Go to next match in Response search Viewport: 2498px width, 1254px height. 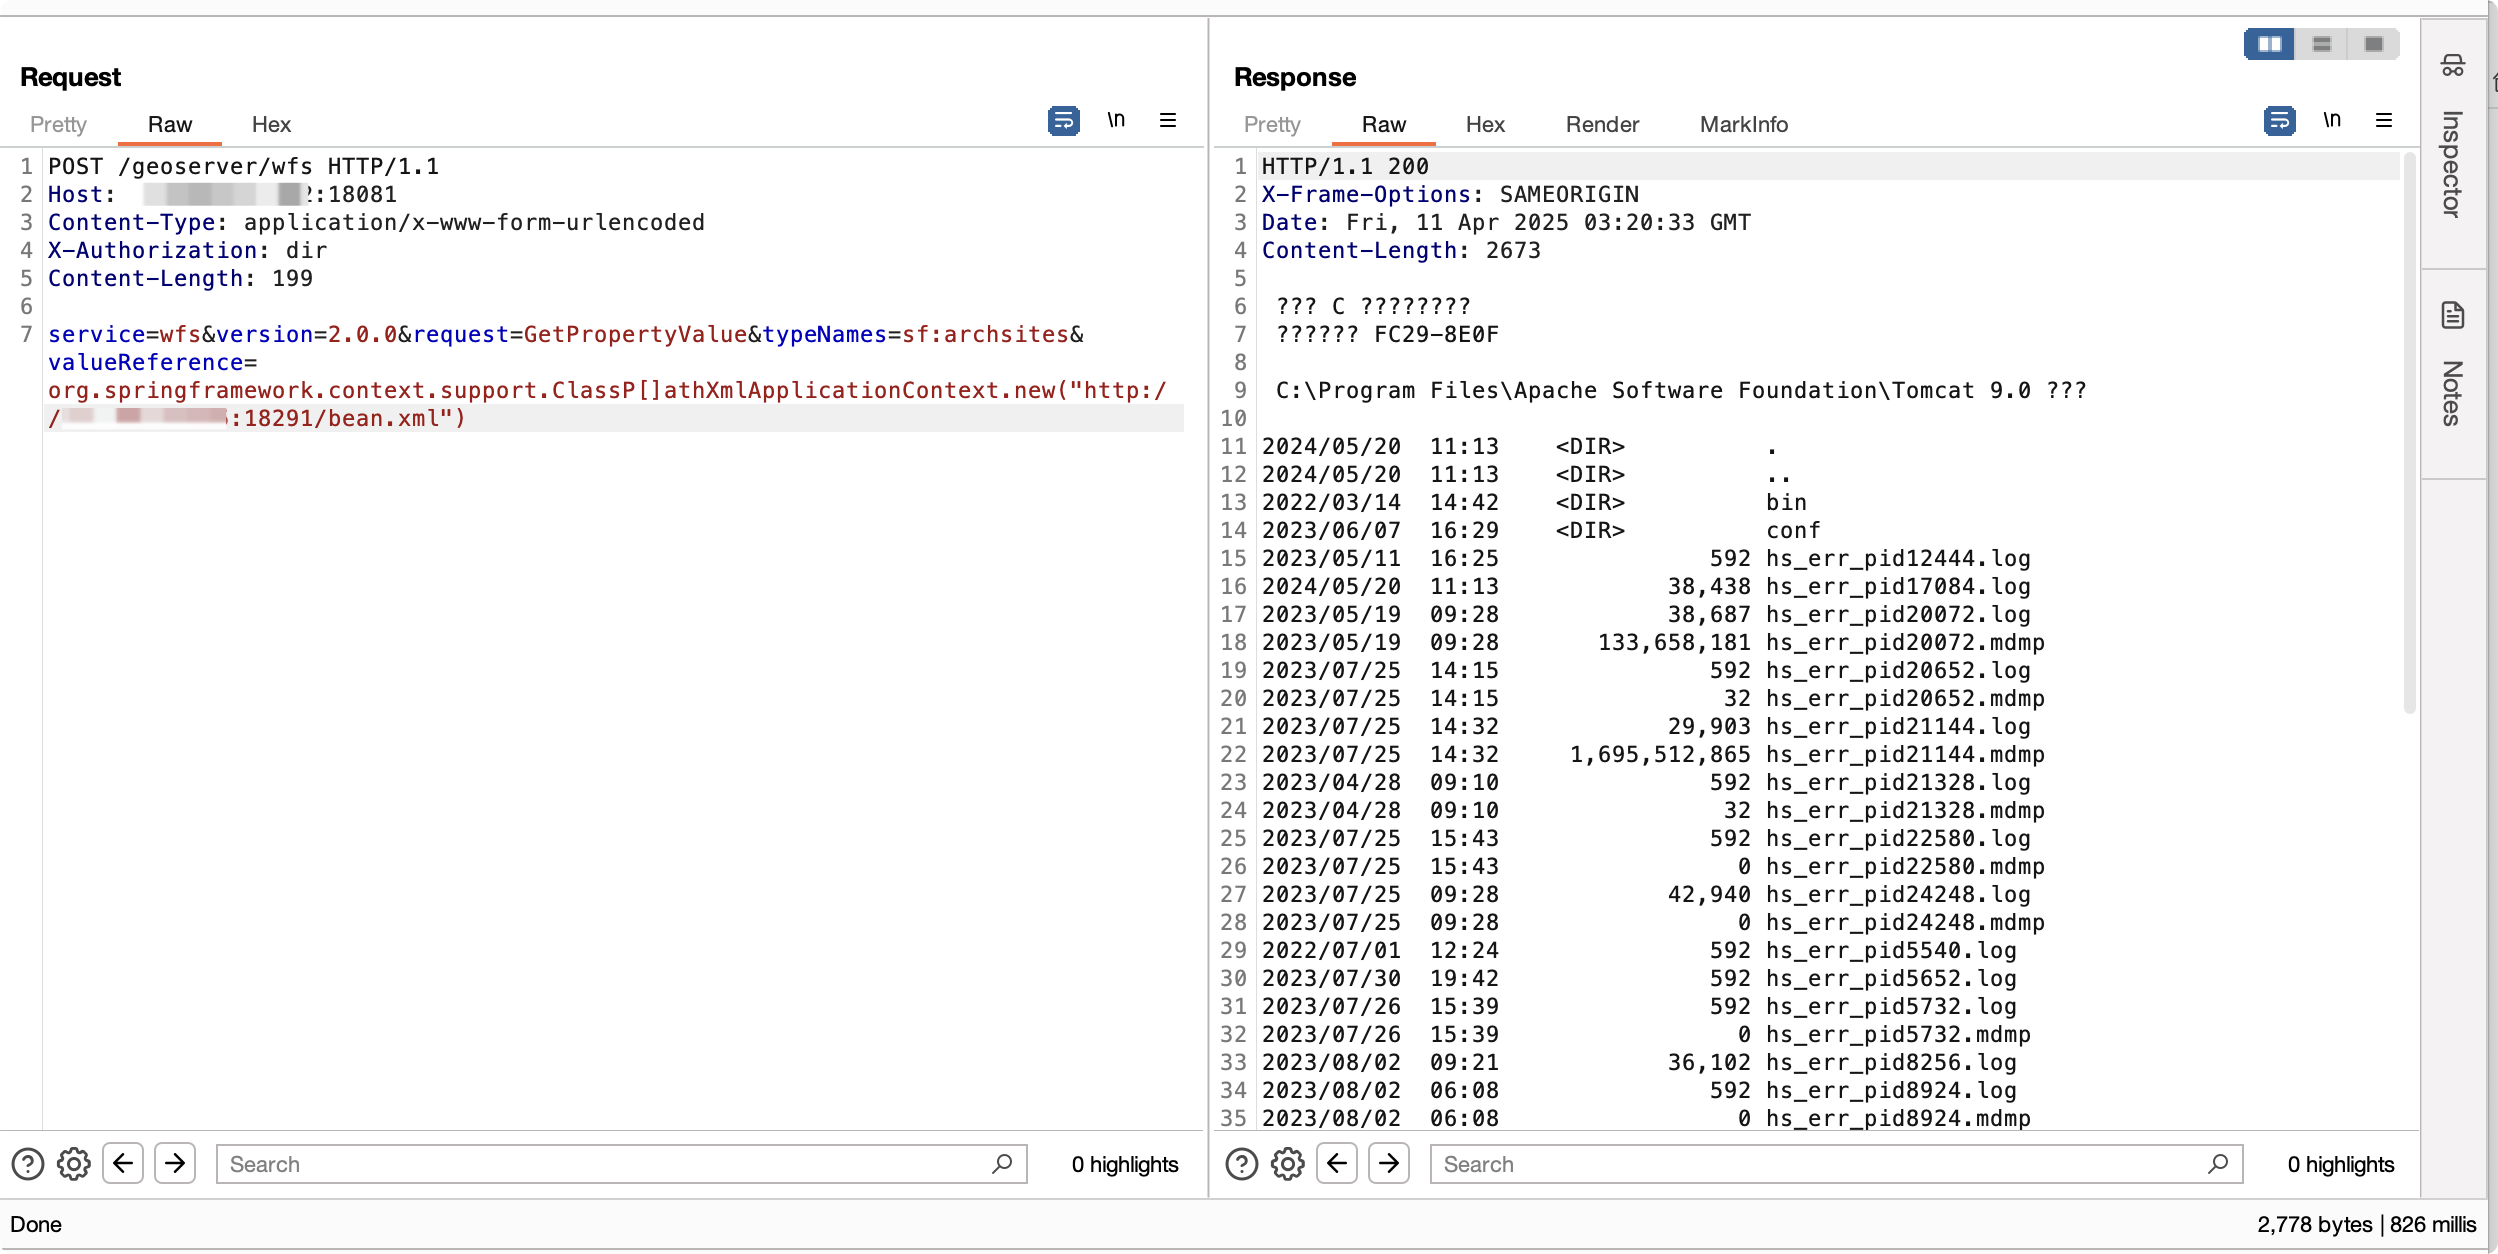click(1389, 1163)
